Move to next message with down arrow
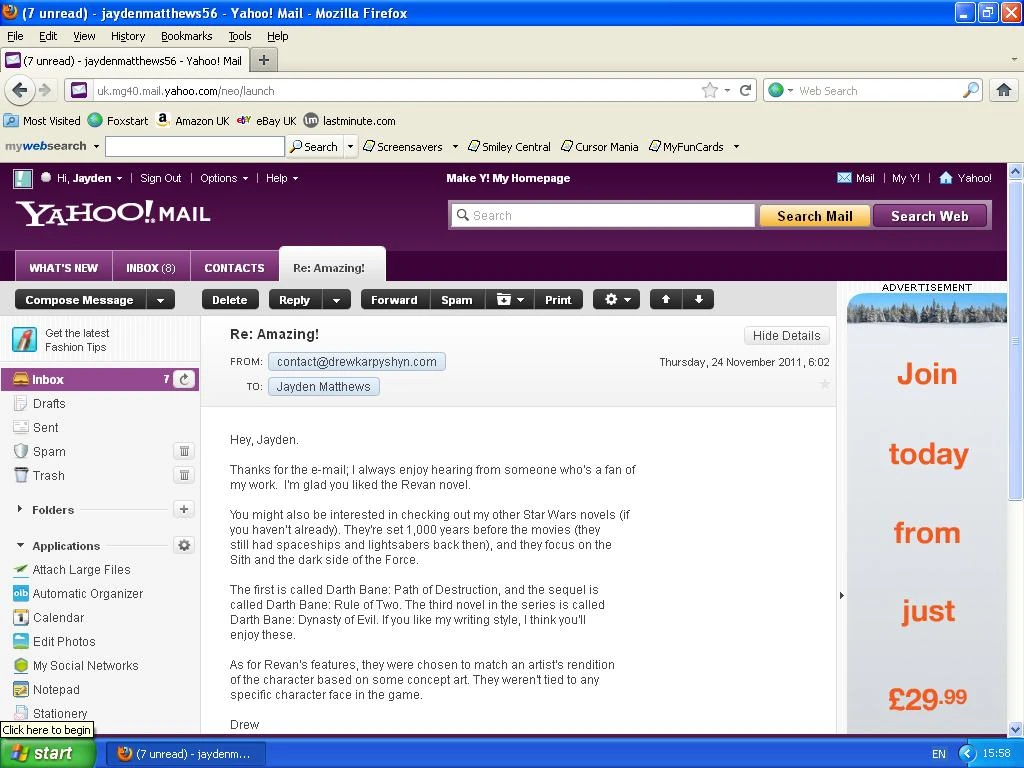This screenshot has height=768, width=1024. 698,300
